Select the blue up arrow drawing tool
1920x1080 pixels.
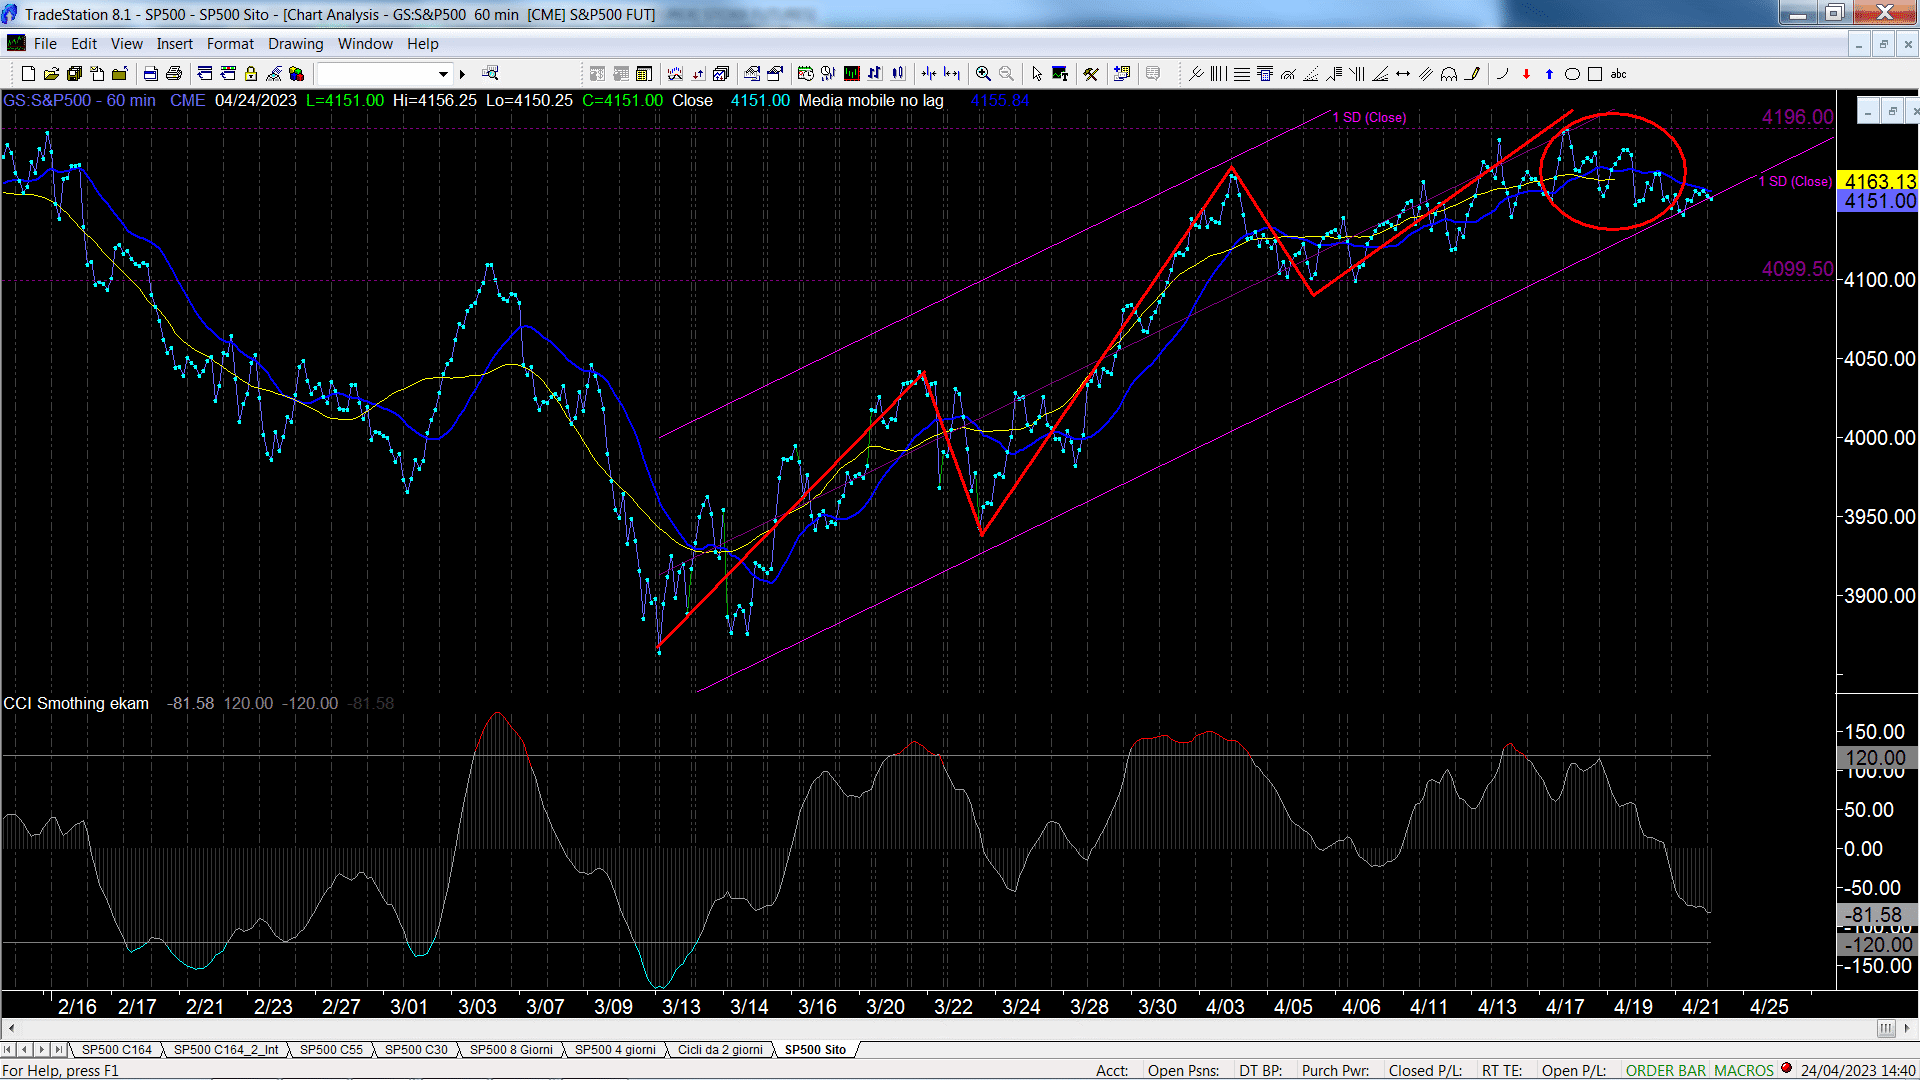coord(1549,73)
